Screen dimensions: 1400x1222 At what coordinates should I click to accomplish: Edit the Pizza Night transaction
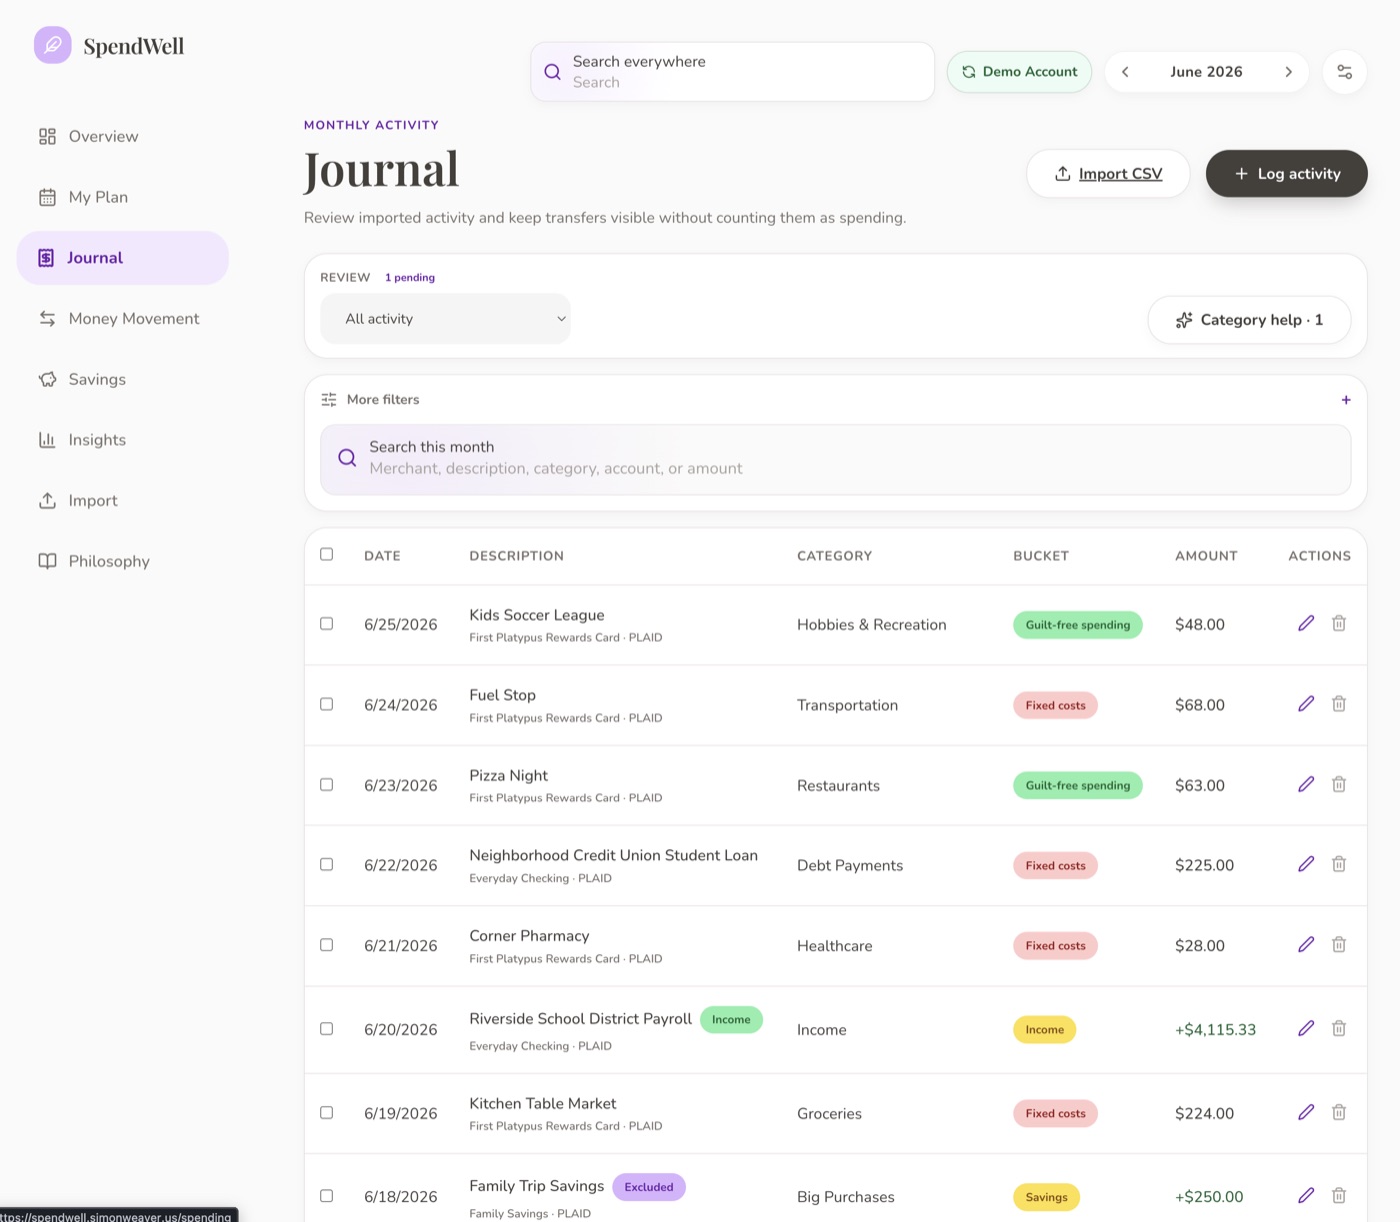pyautogui.click(x=1306, y=785)
